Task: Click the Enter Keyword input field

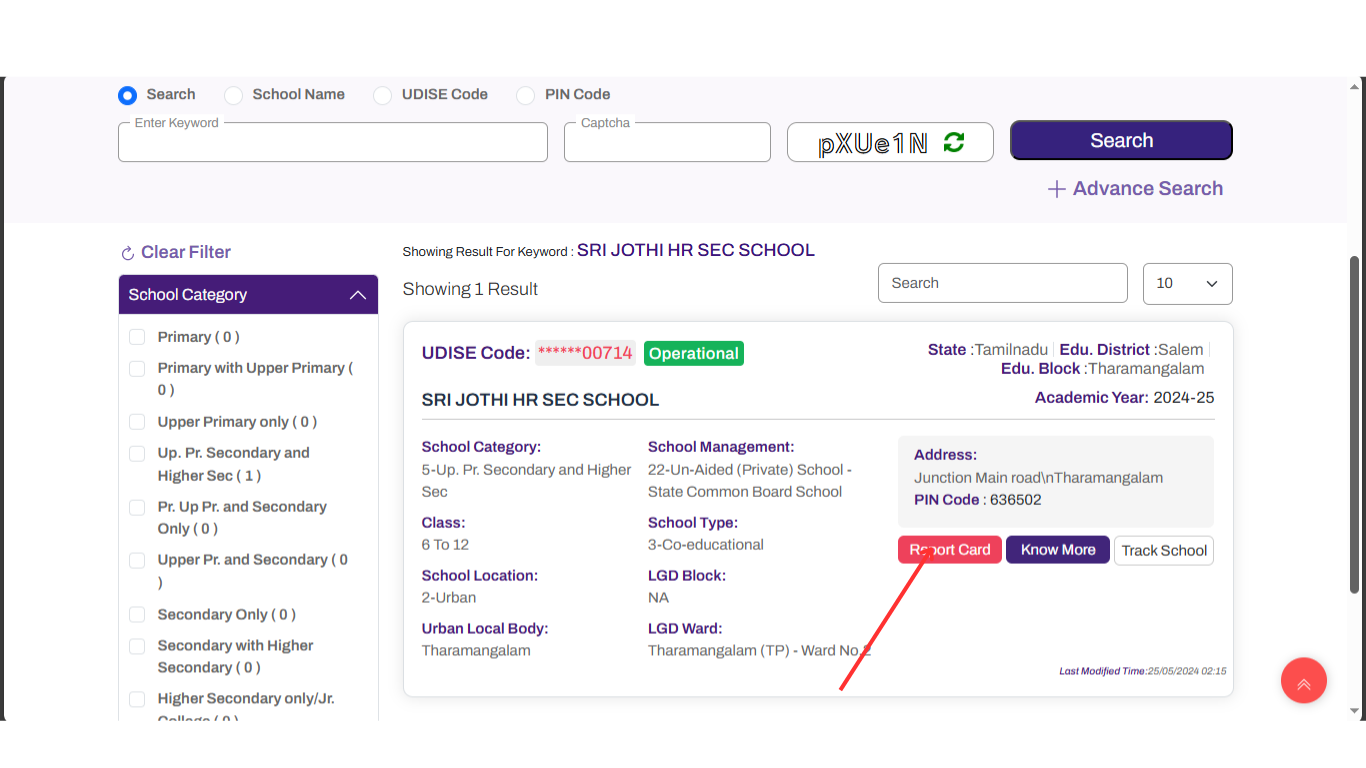Action: point(332,142)
